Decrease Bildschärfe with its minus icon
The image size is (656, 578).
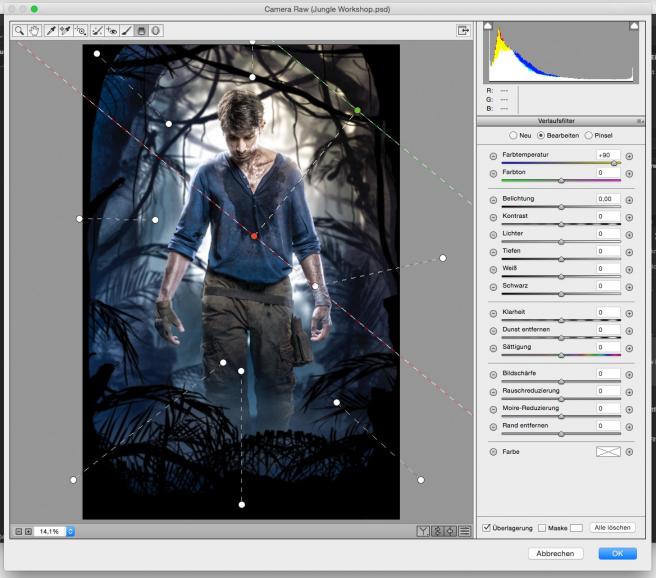click(x=493, y=375)
